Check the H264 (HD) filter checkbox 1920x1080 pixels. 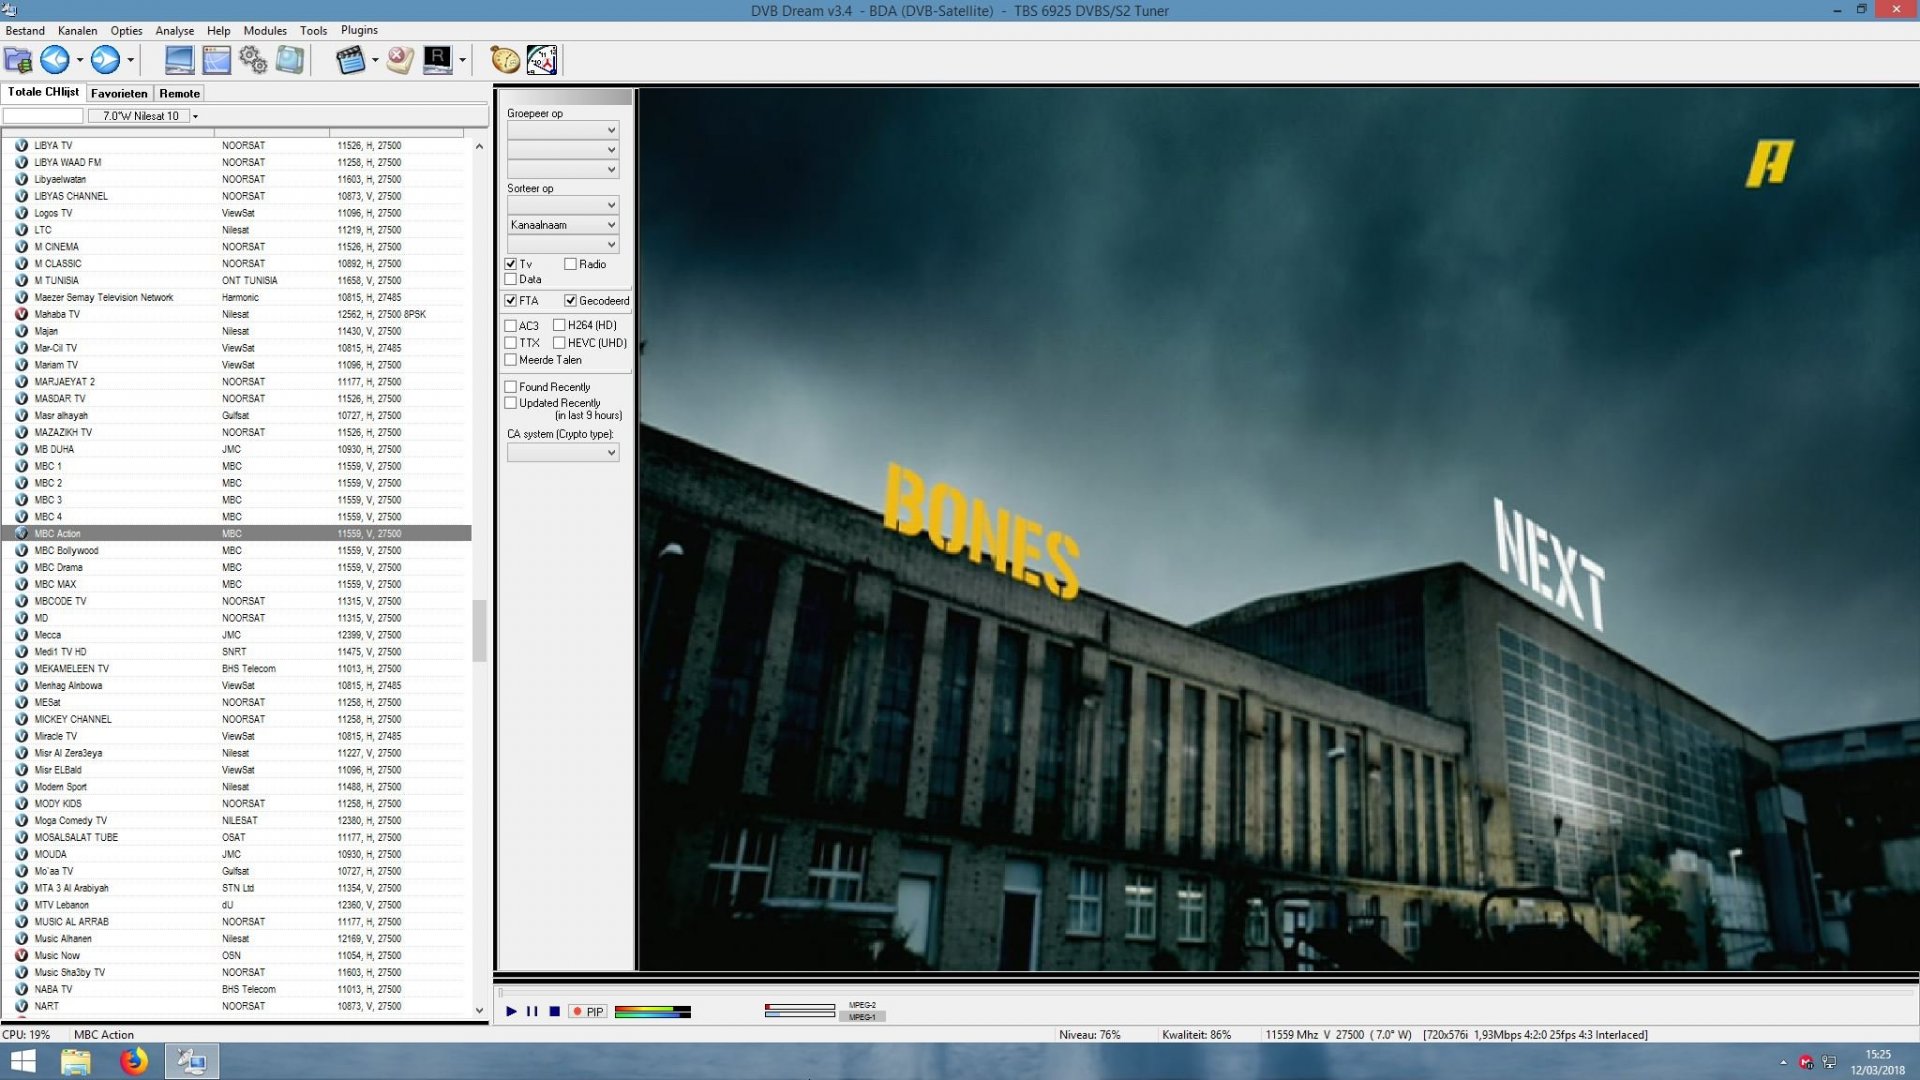561,324
